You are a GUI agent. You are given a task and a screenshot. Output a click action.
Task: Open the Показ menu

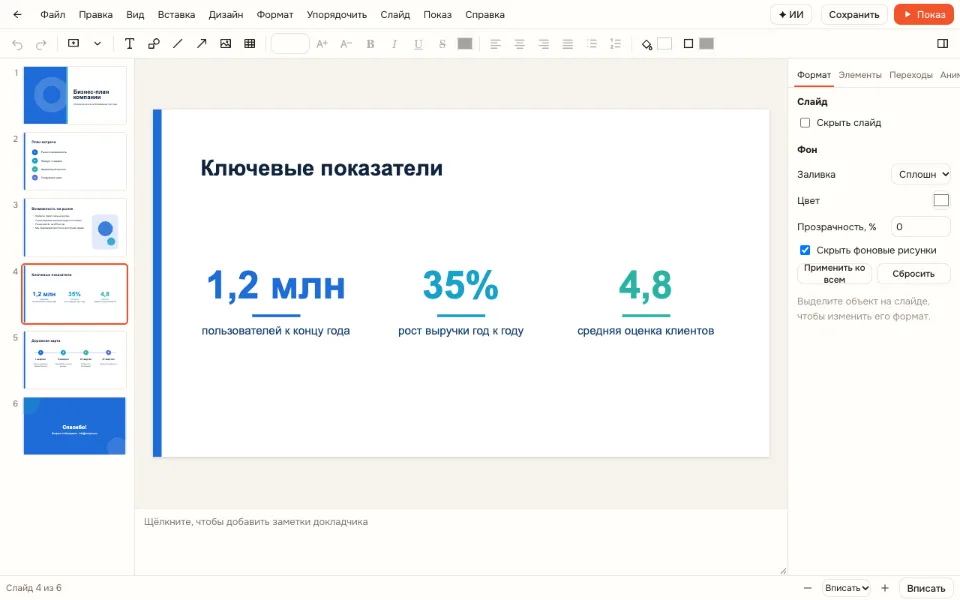coord(437,15)
